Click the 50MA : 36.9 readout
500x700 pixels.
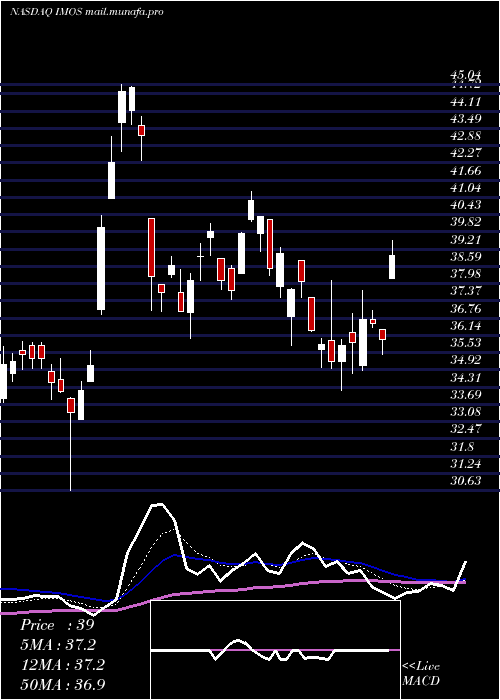(x=62, y=685)
